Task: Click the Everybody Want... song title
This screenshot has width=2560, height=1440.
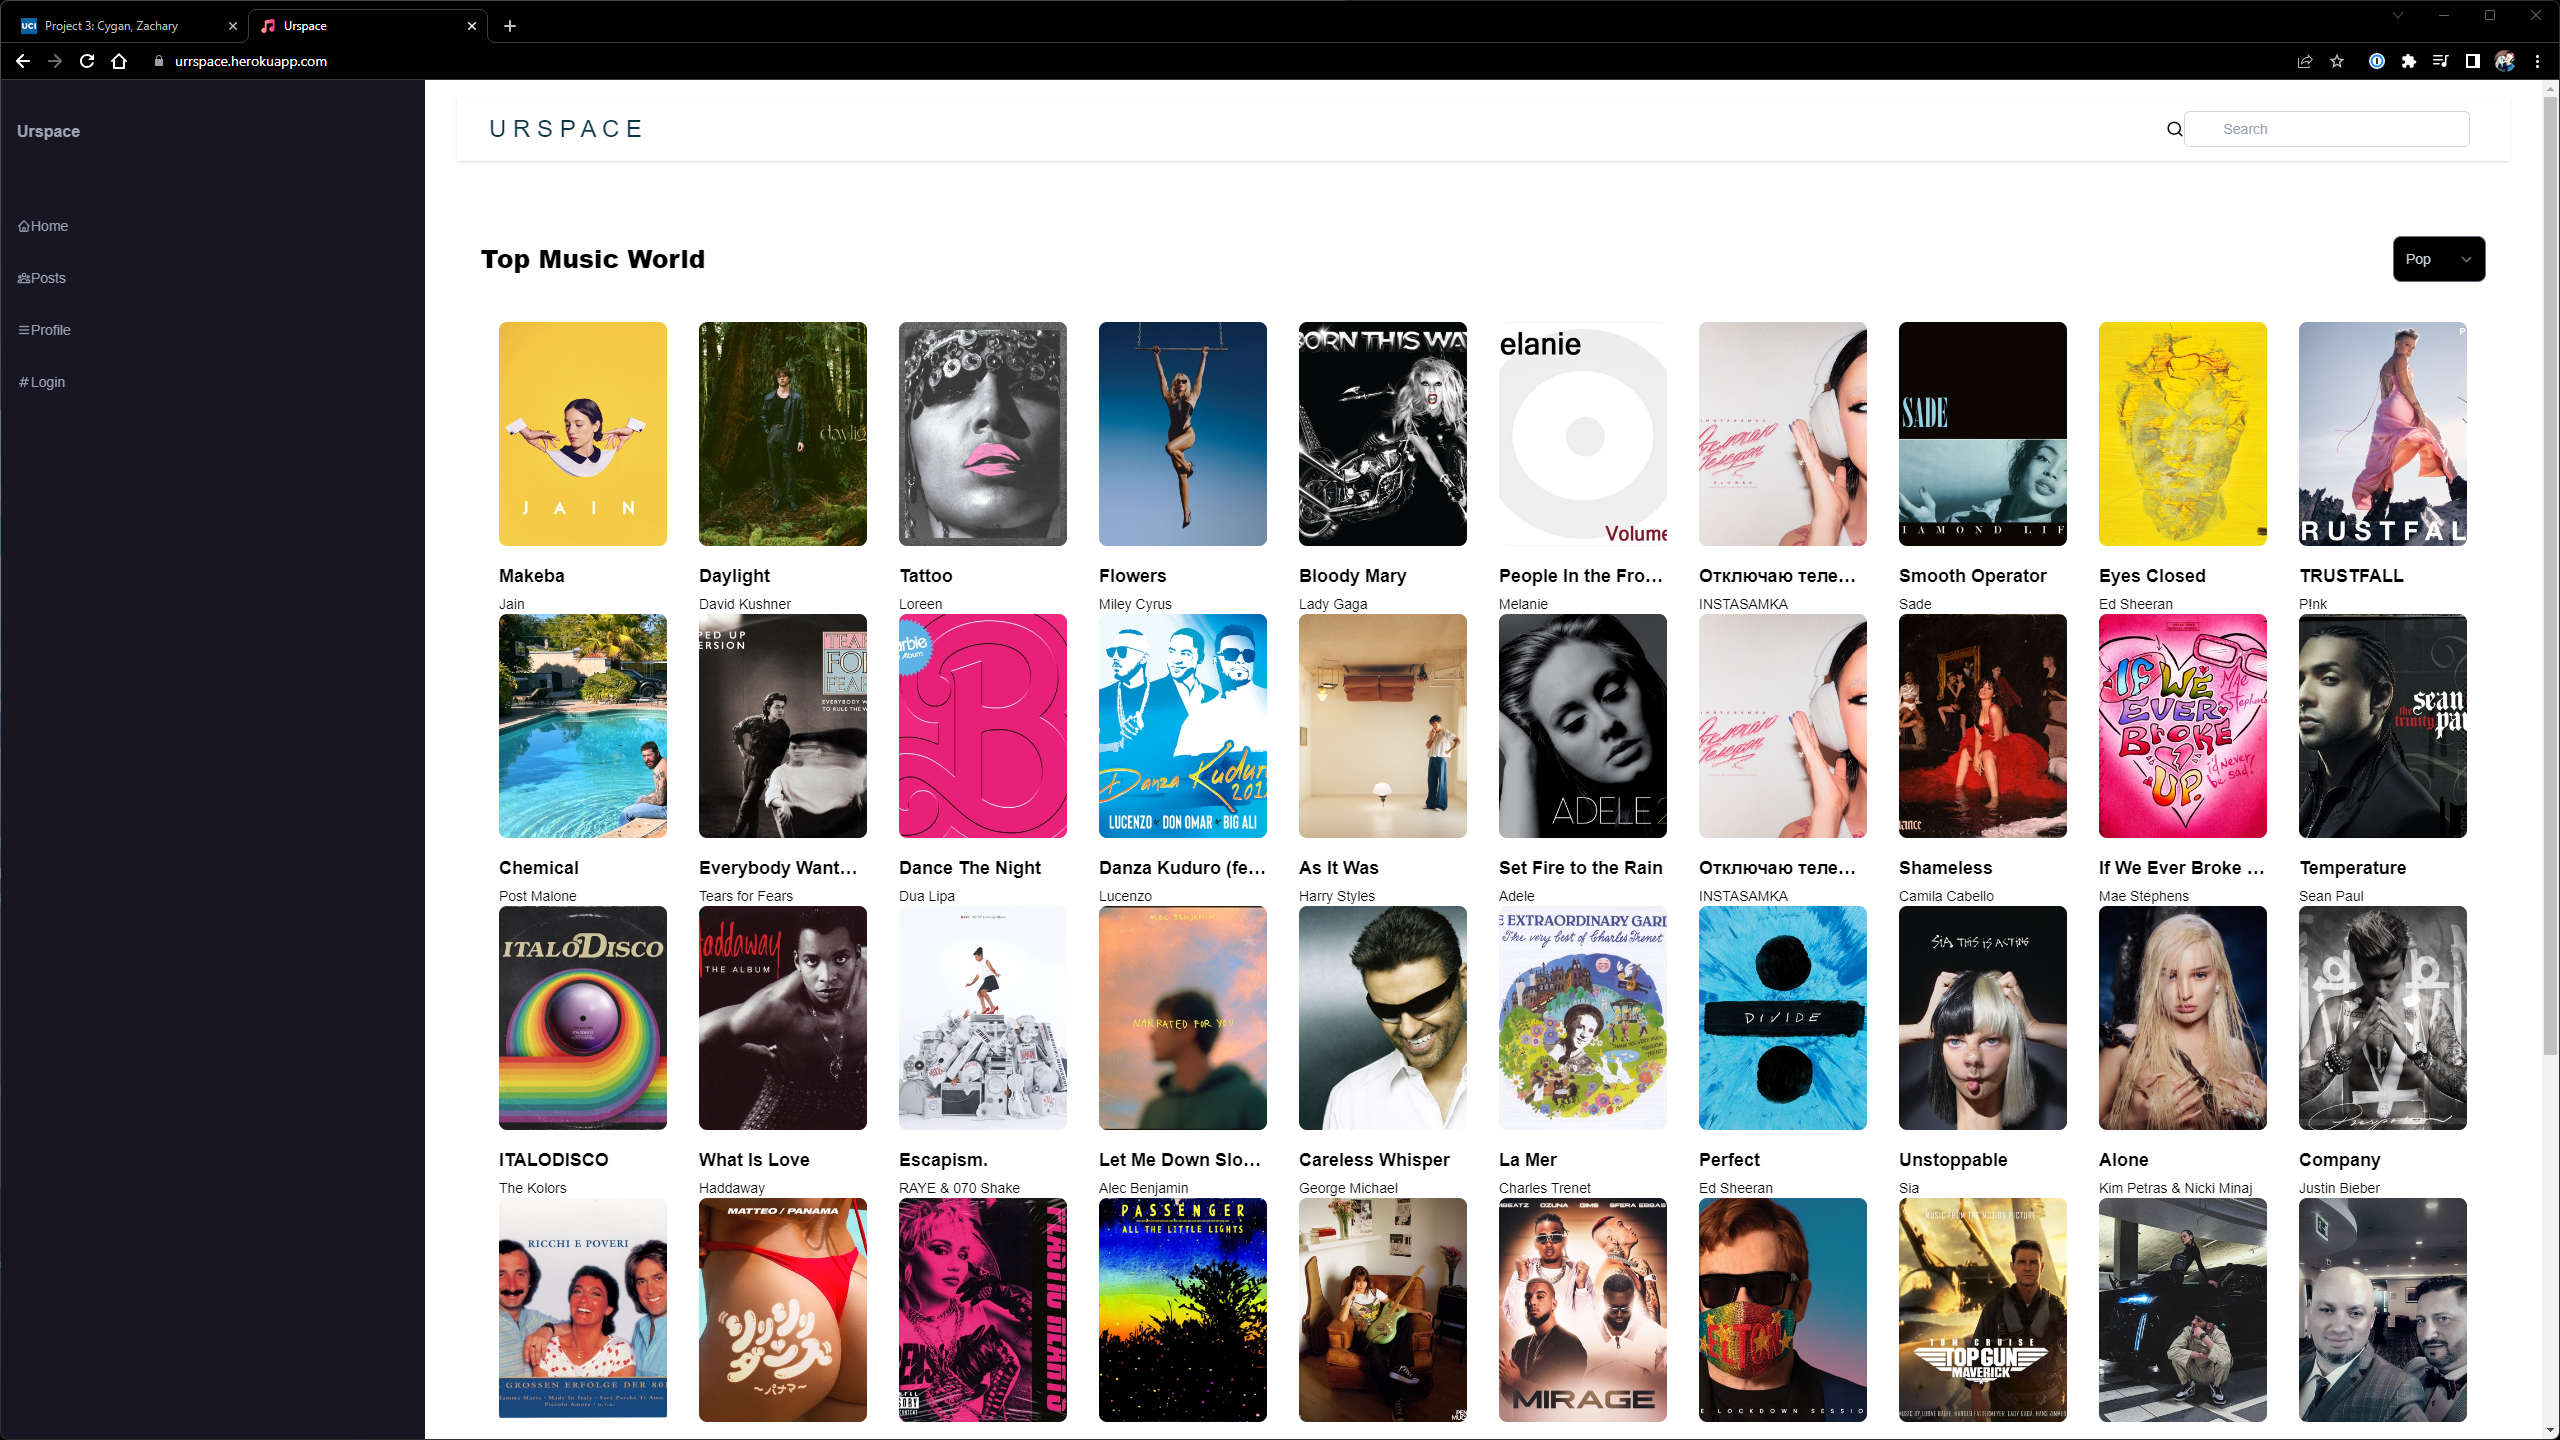Action: (778, 868)
